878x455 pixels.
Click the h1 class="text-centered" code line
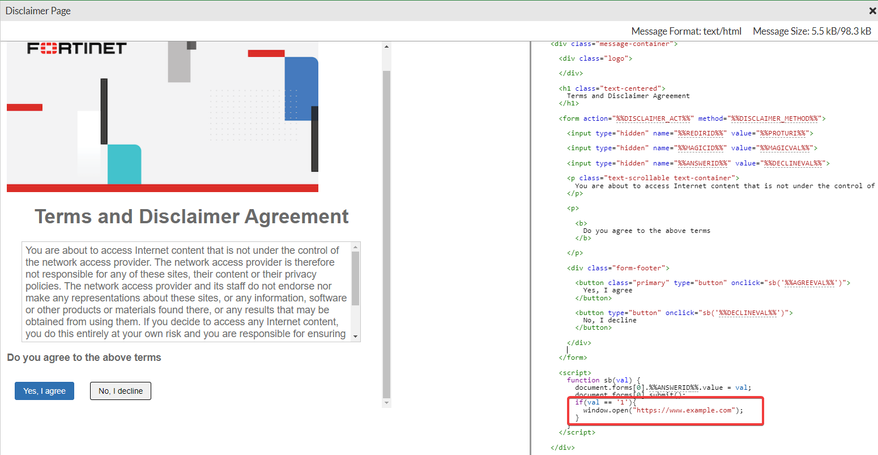(x=610, y=88)
